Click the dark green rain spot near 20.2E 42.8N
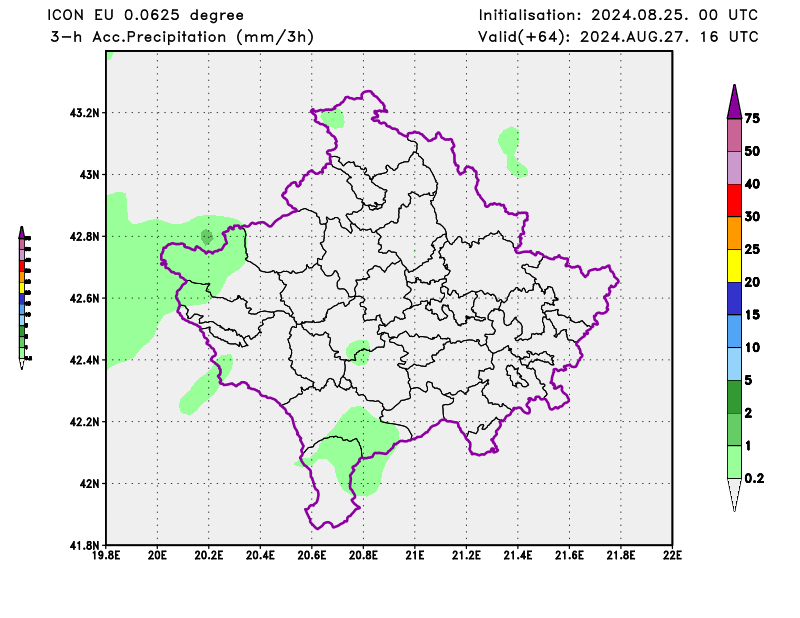 (207, 237)
